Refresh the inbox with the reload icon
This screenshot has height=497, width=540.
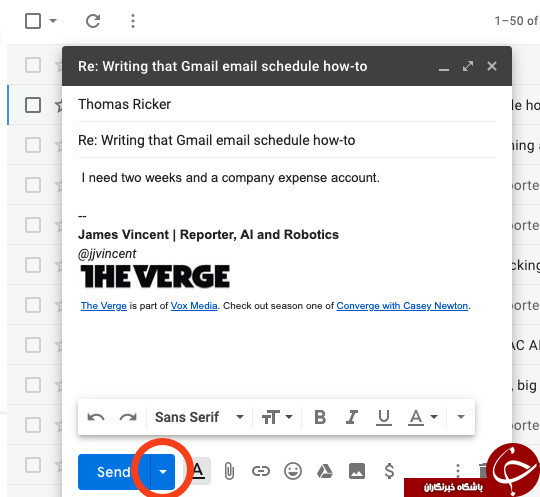click(93, 21)
